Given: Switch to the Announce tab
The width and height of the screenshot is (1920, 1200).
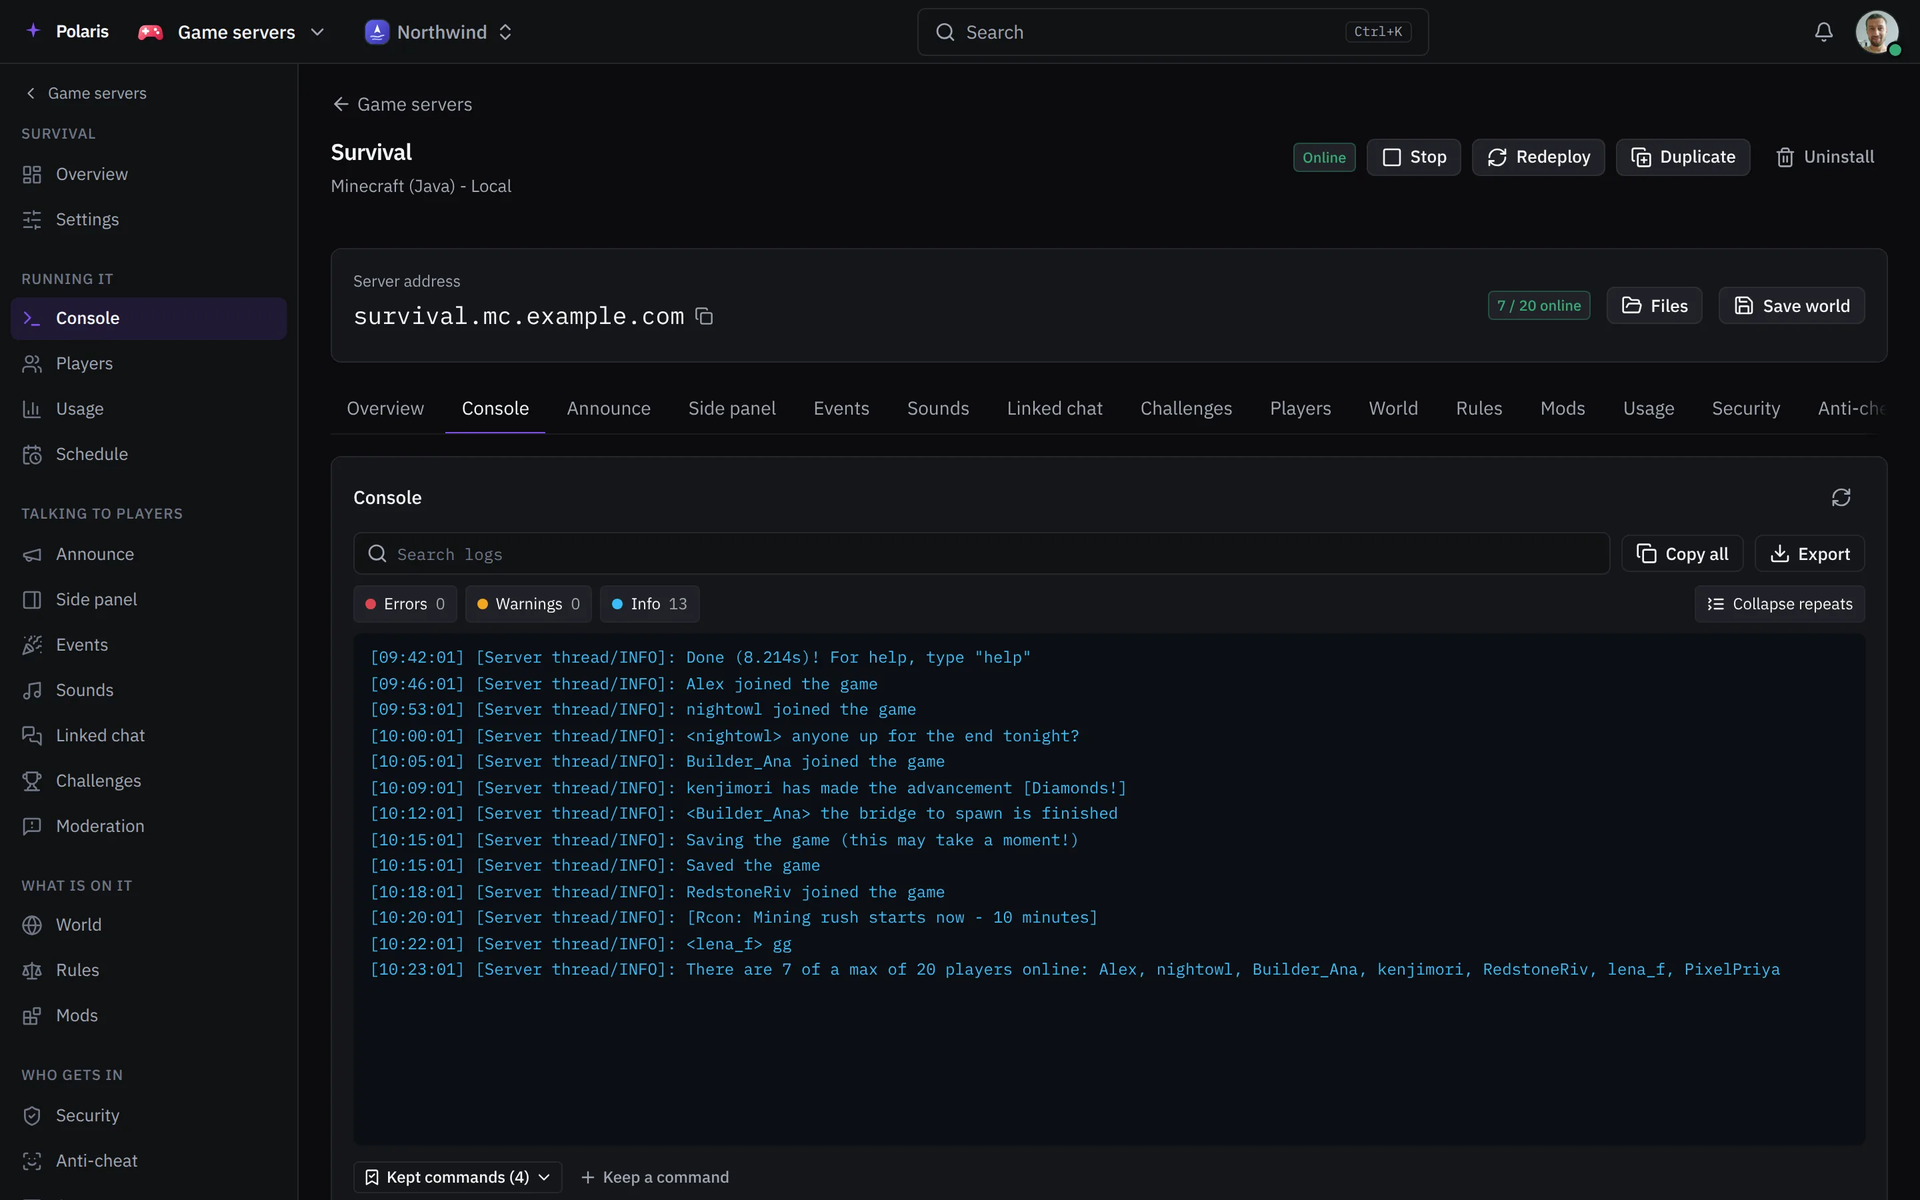Looking at the screenshot, I should point(608,408).
